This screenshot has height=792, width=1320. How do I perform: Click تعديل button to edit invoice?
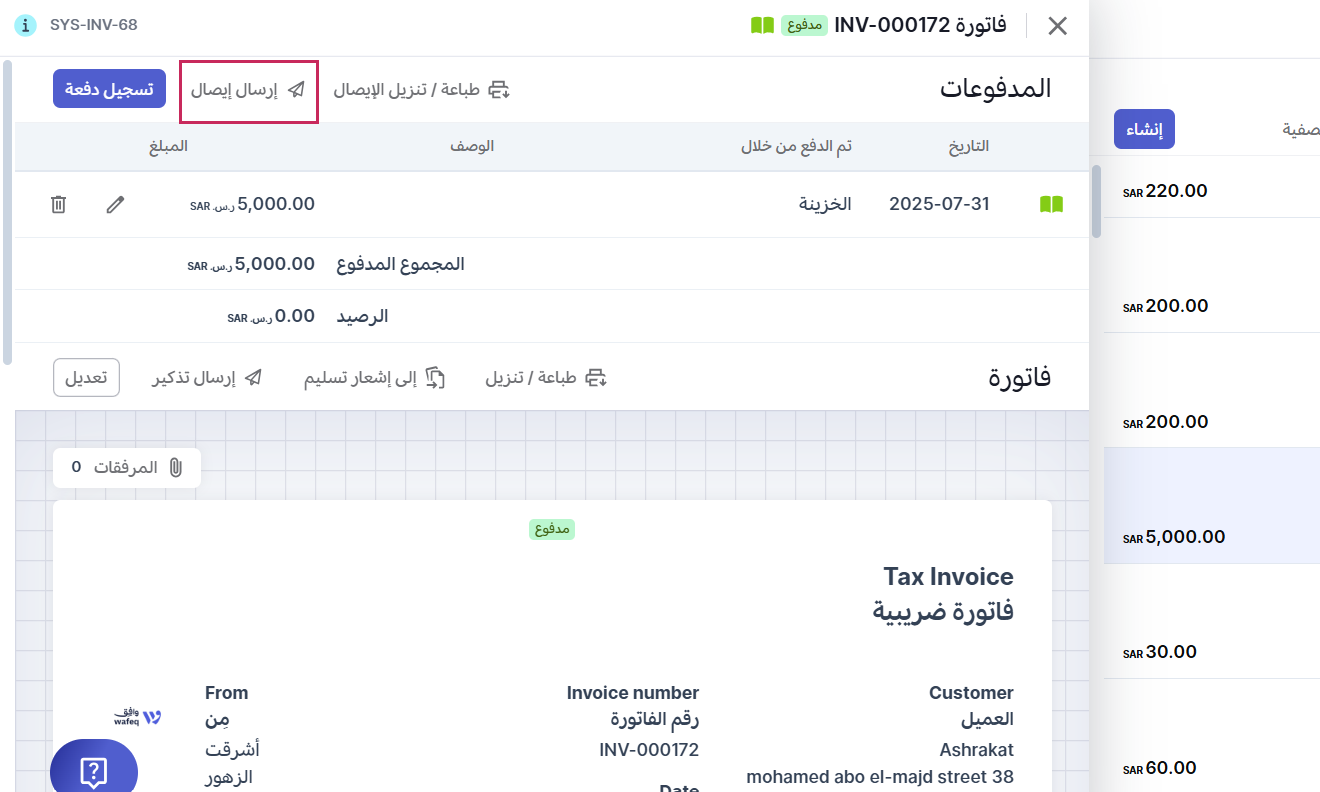point(86,378)
